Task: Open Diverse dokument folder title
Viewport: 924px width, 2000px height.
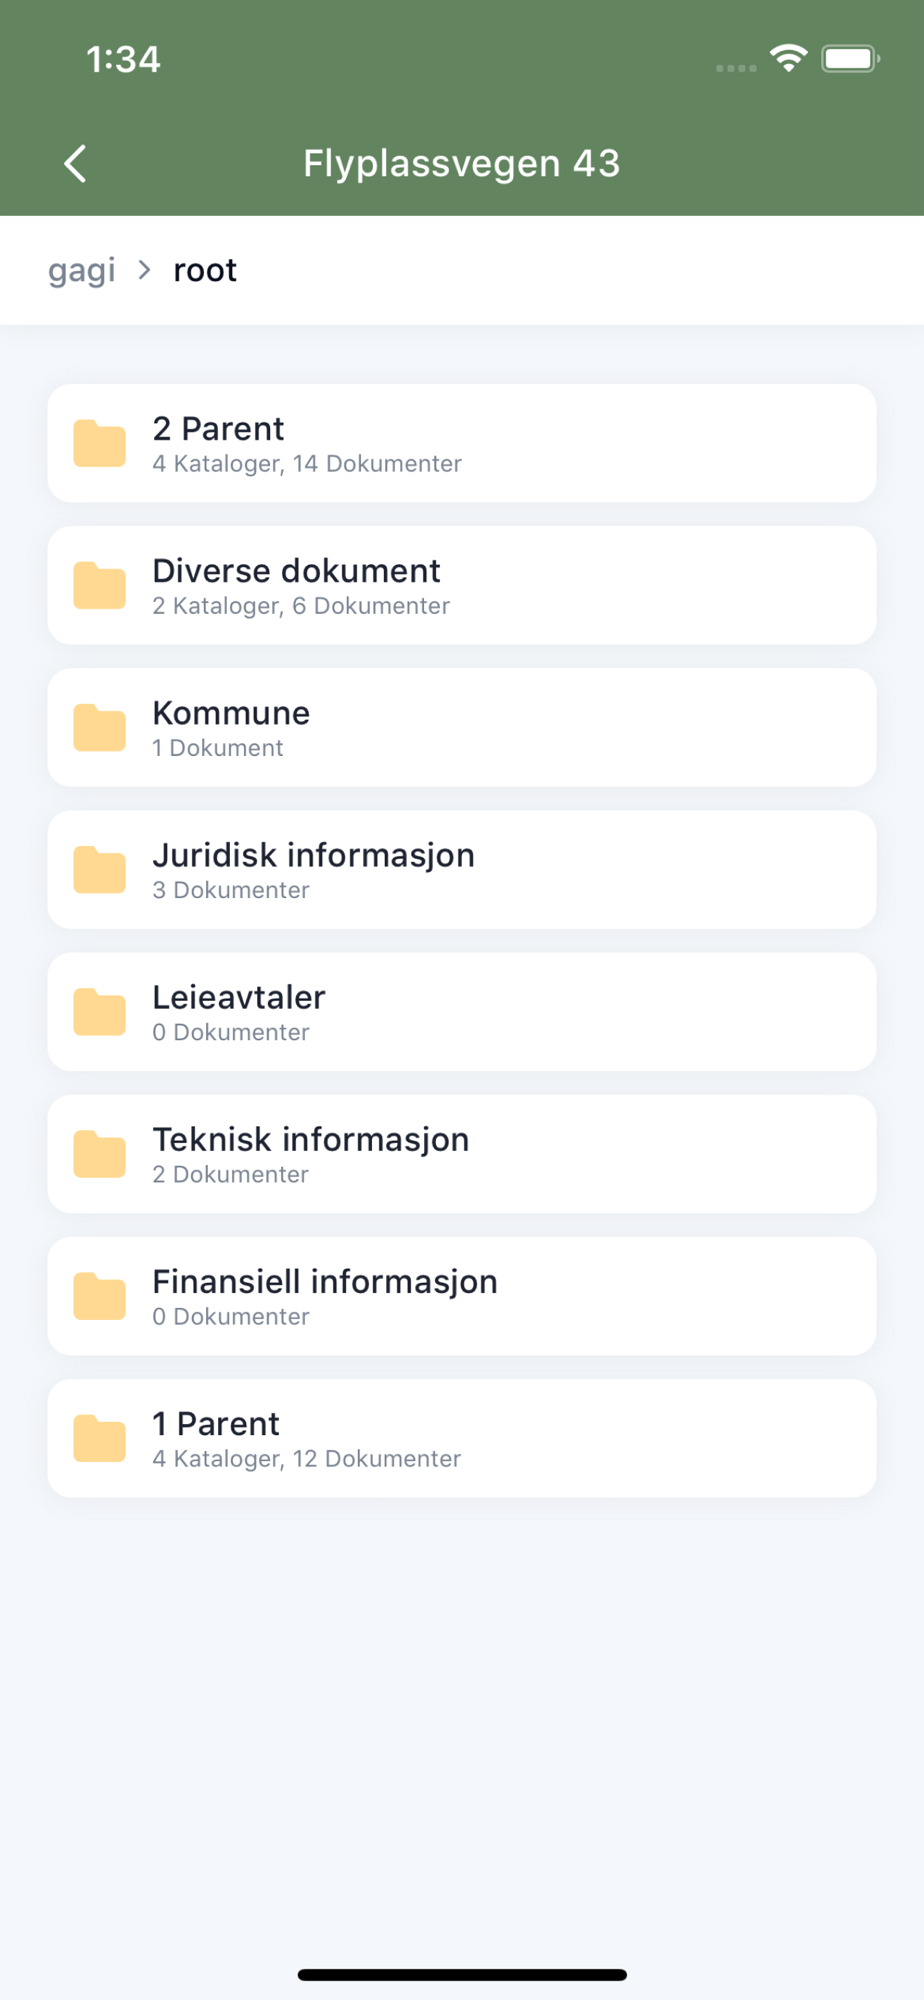Action: (x=296, y=571)
